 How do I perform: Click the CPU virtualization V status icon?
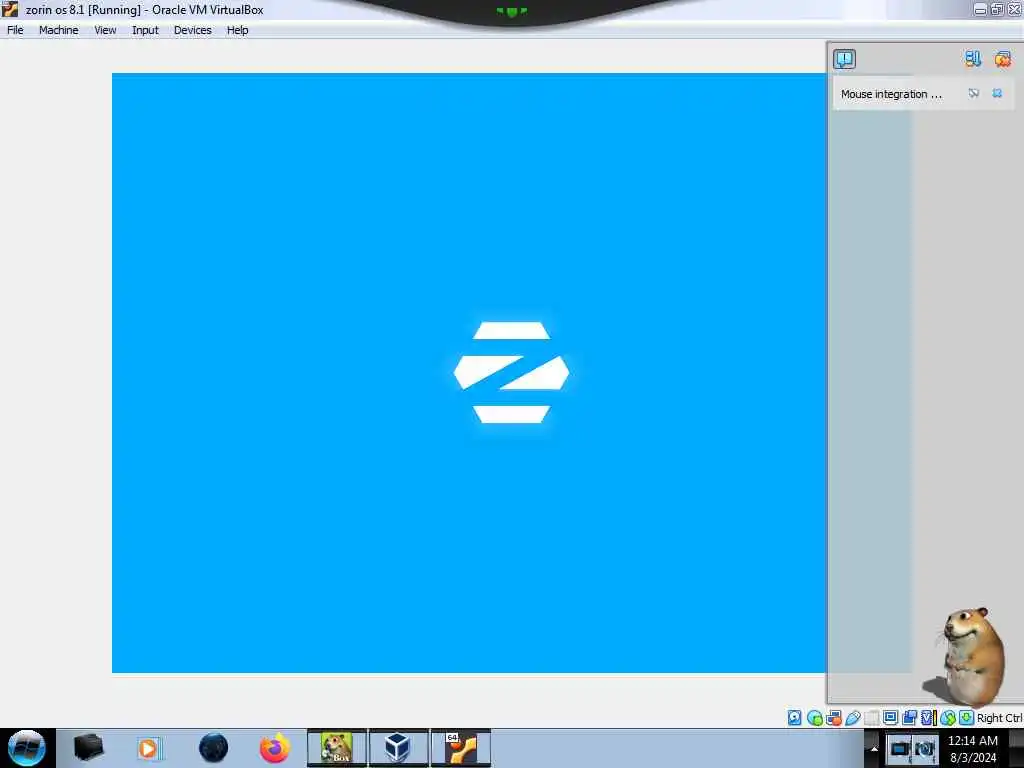tap(927, 718)
